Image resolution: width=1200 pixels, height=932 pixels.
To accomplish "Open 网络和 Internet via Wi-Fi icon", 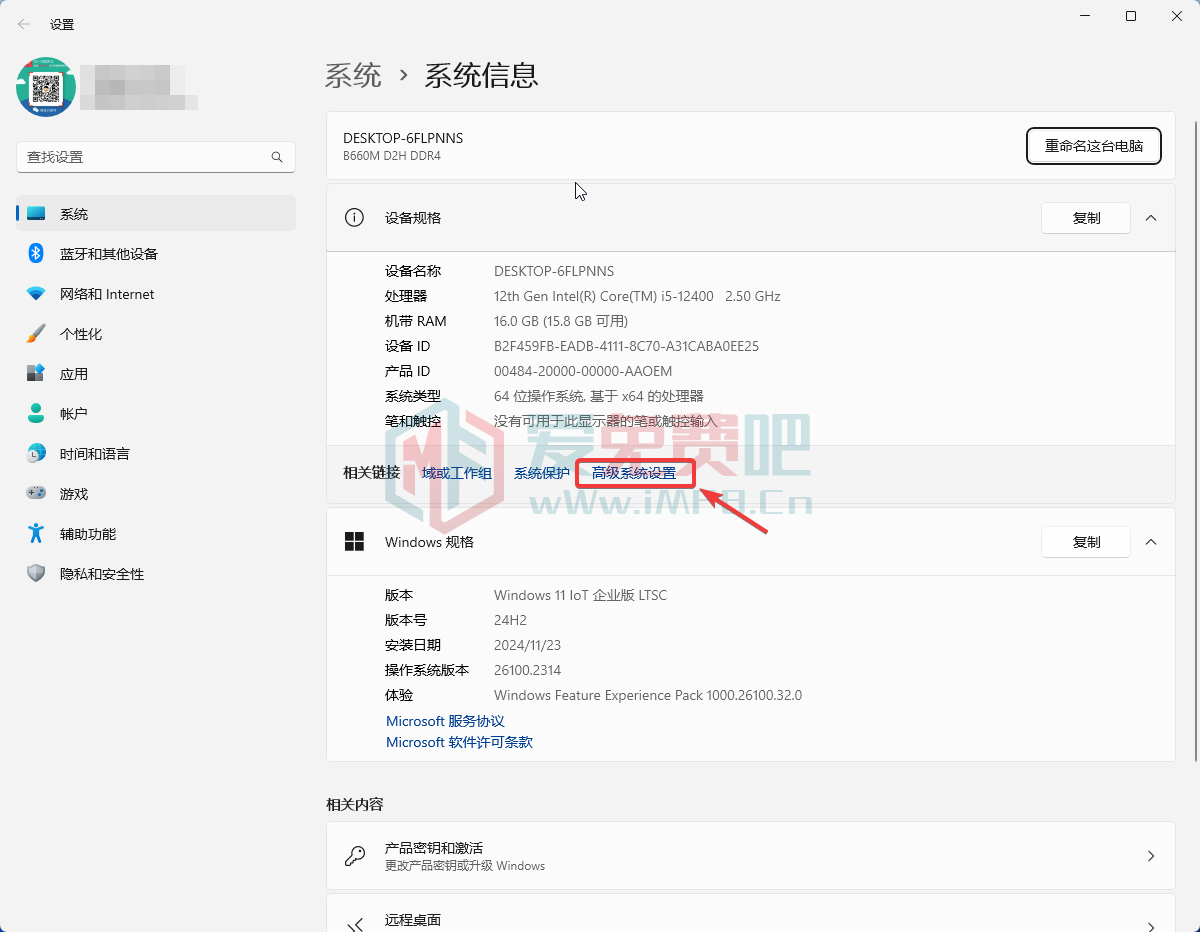I will 36,294.
